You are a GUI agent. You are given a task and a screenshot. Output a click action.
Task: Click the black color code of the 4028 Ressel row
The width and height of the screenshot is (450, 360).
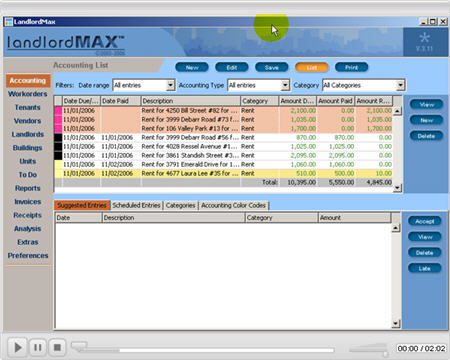tap(58, 146)
